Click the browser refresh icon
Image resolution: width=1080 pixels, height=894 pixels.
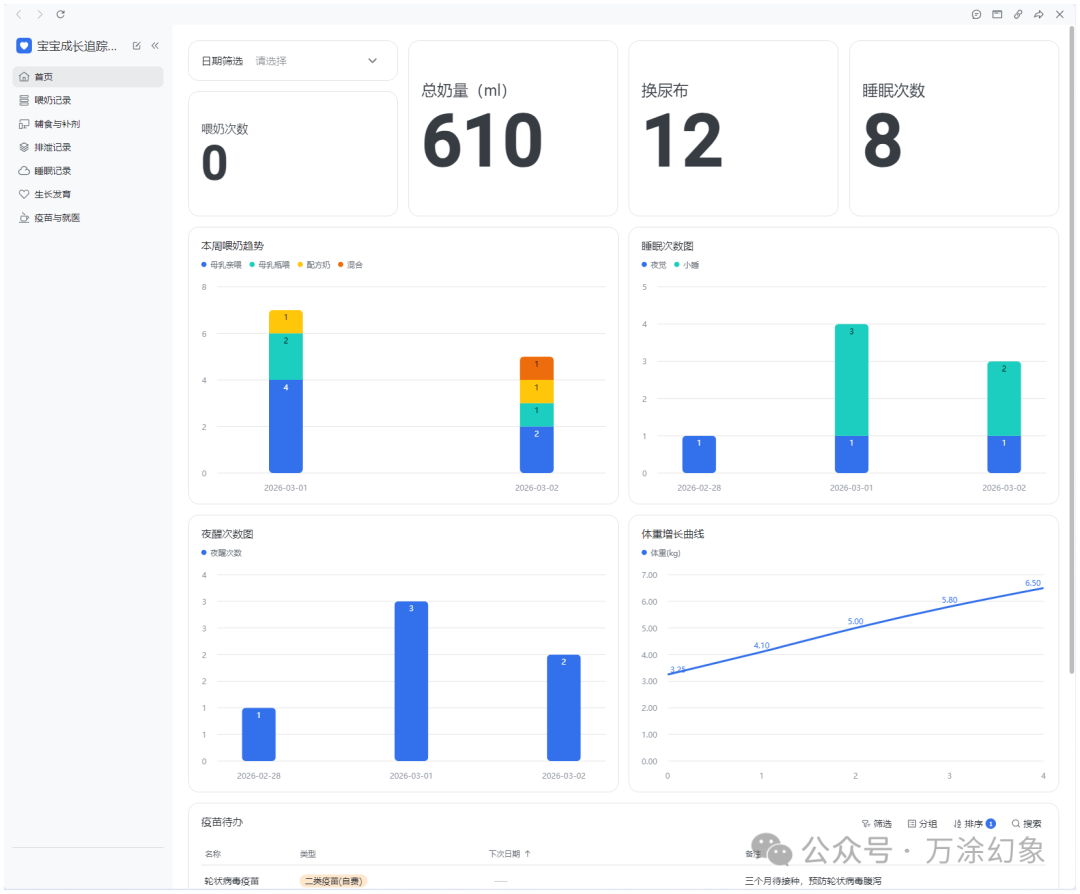[61, 14]
